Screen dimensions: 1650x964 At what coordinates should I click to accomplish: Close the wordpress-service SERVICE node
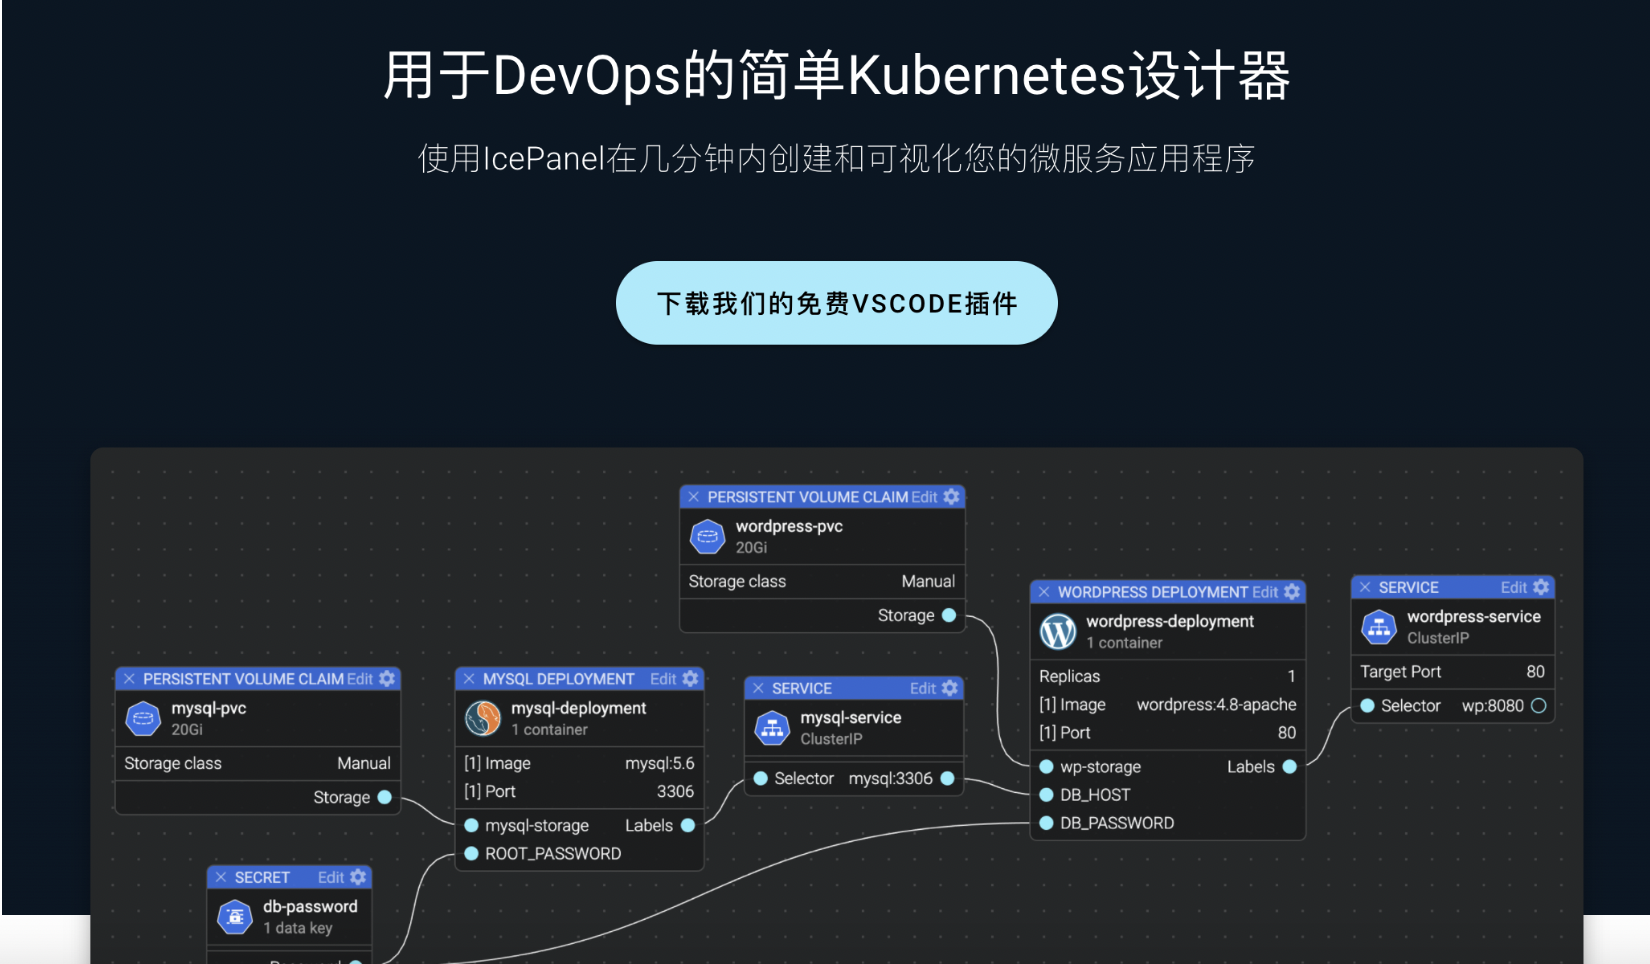tap(1365, 587)
